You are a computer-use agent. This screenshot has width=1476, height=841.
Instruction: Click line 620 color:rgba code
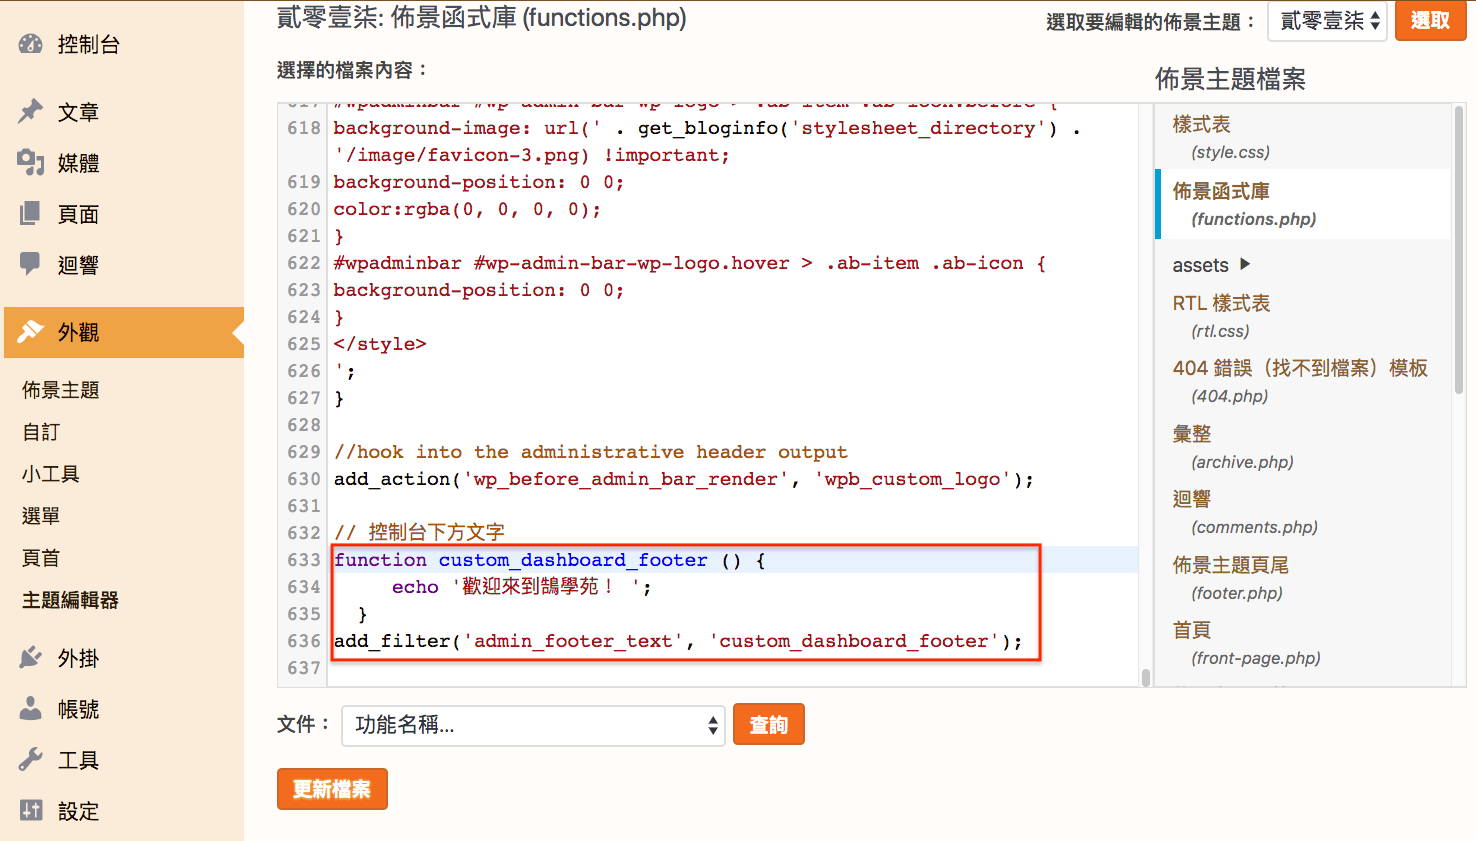[x=467, y=209]
